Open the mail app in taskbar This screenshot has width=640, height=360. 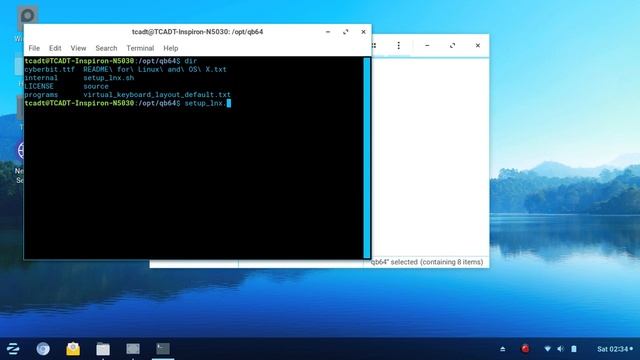(x=73, y=349)
